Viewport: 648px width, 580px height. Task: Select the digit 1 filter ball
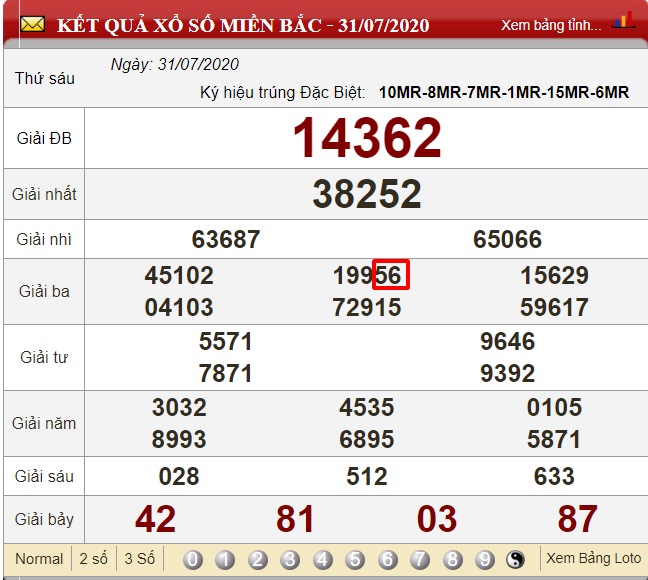(225, 560)
